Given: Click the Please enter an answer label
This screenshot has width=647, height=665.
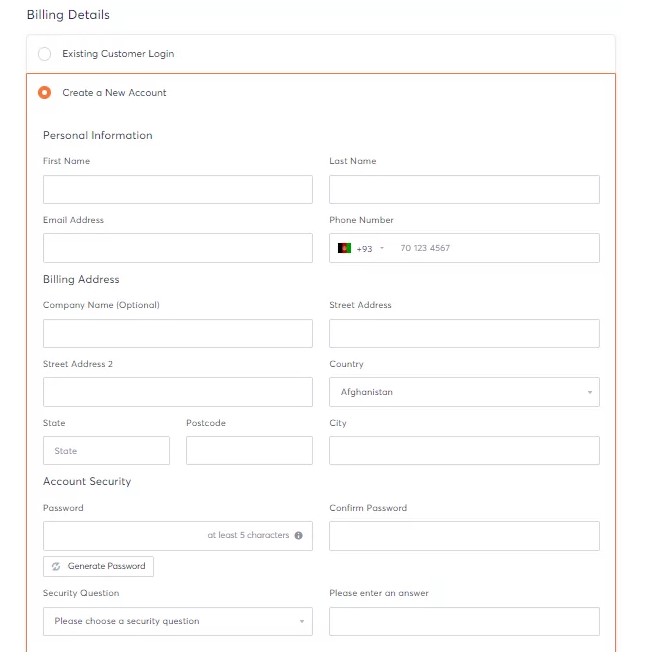Looking at the screenshot, I should pos(379,593).
